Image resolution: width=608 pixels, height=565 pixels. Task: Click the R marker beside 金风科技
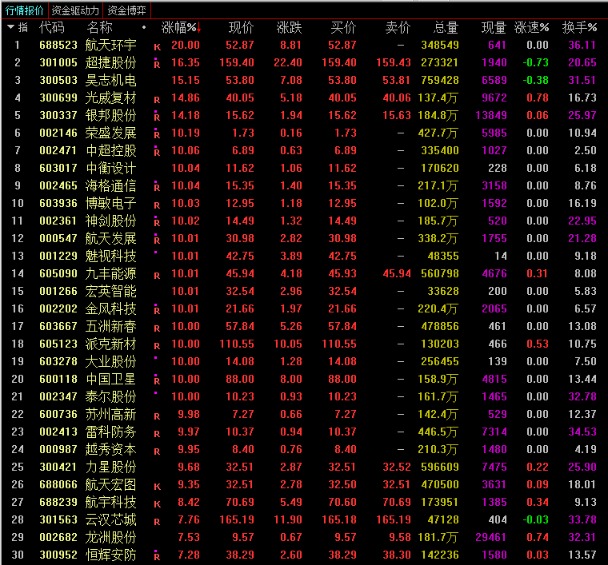[x=157, y=309]
